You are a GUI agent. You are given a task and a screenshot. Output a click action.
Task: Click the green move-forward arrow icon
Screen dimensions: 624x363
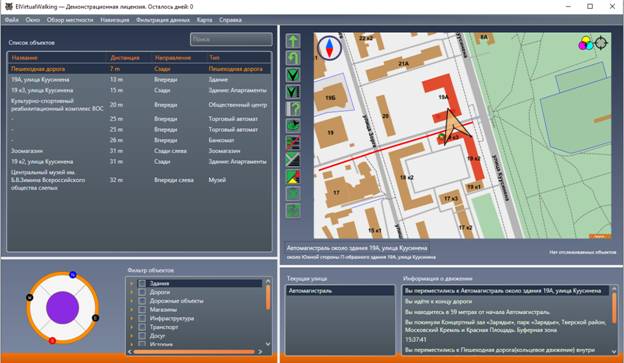[x=293, y=41]
